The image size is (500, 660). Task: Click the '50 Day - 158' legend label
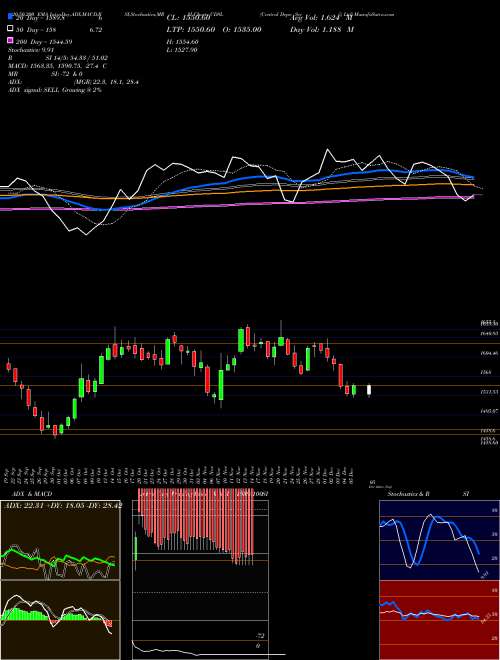pos(35,29)
